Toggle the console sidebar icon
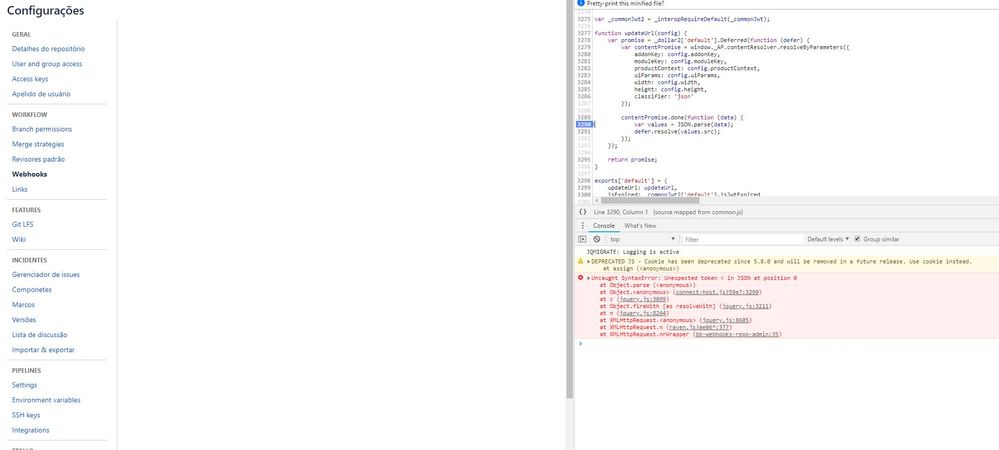 (x=582, y=239)
